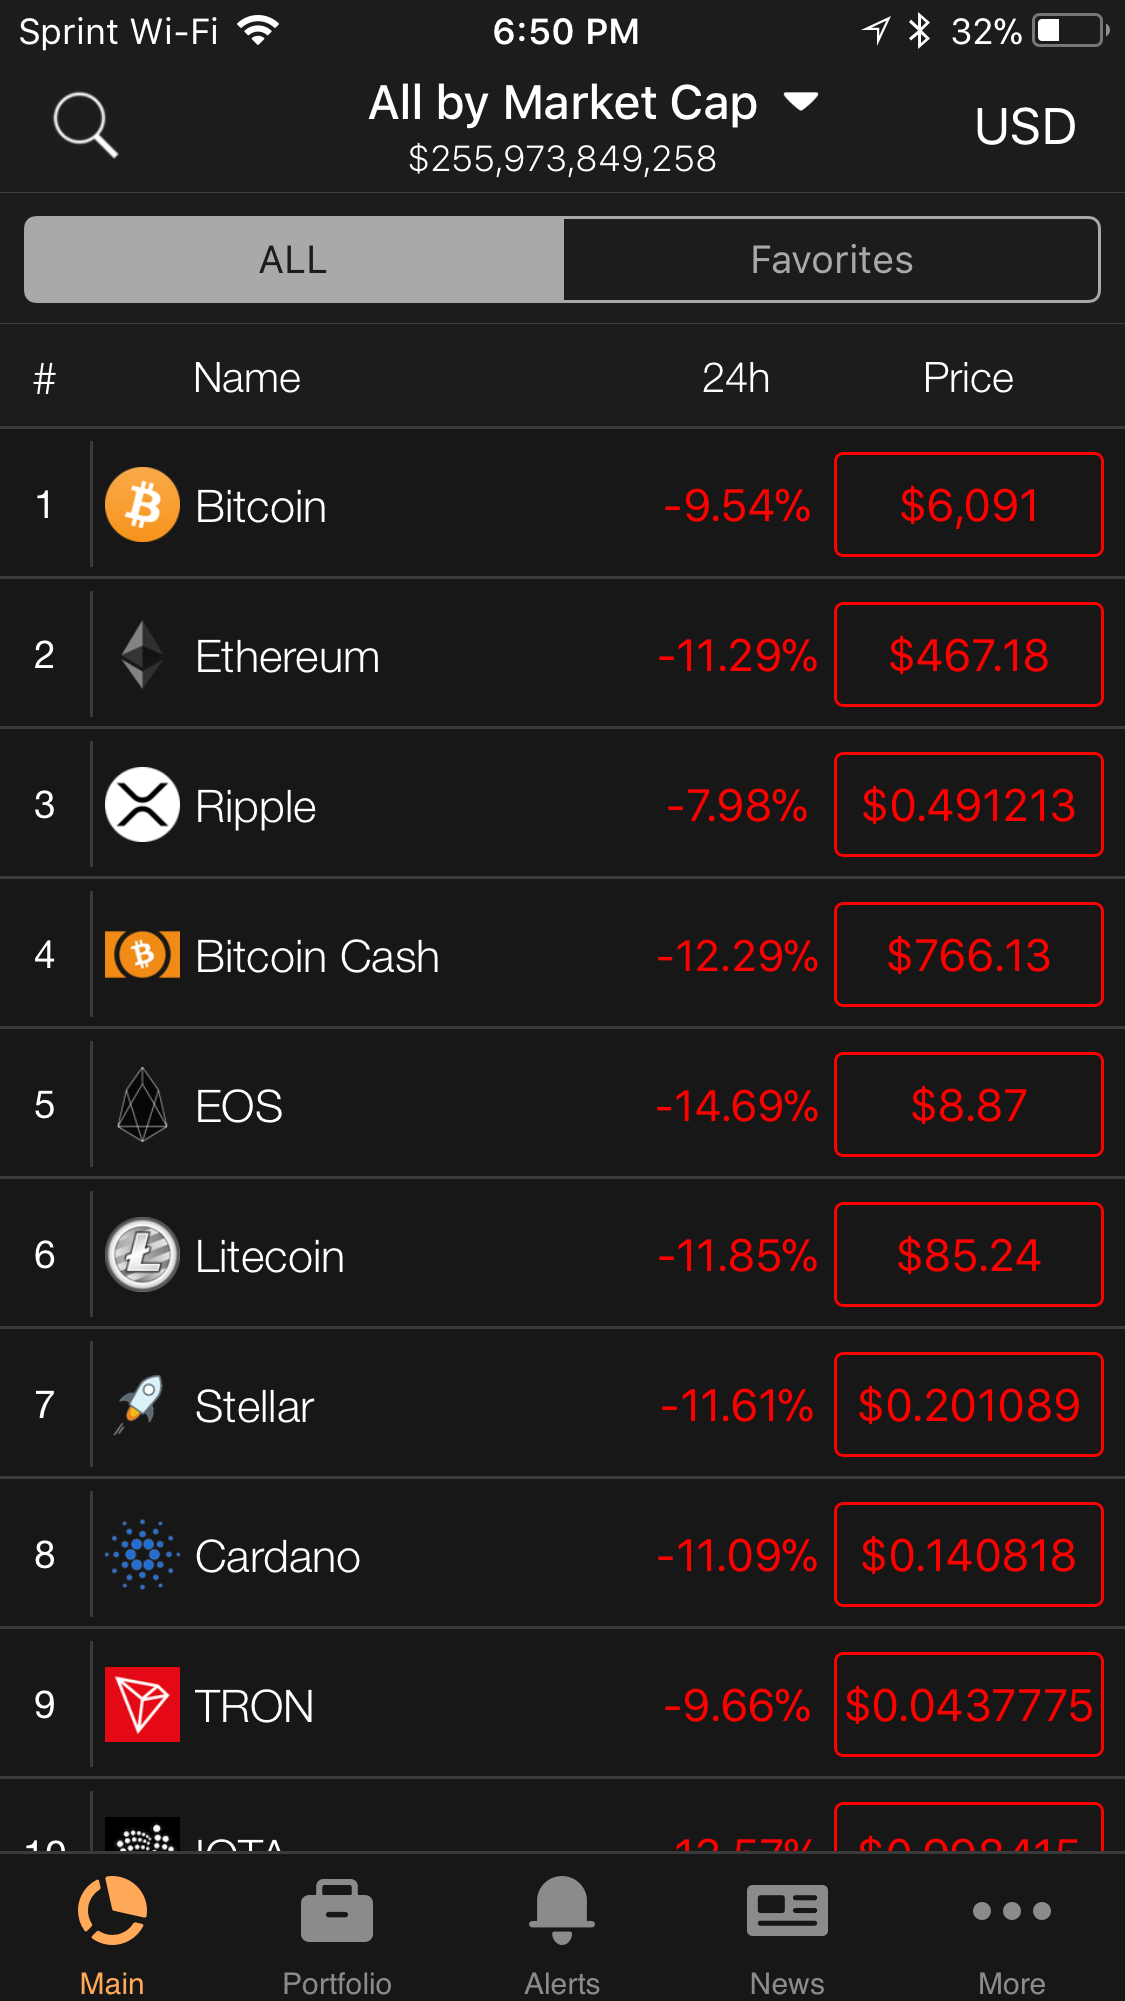Open the Bitcoin Cash row
1125x2001 pixels.
(562, 954)
